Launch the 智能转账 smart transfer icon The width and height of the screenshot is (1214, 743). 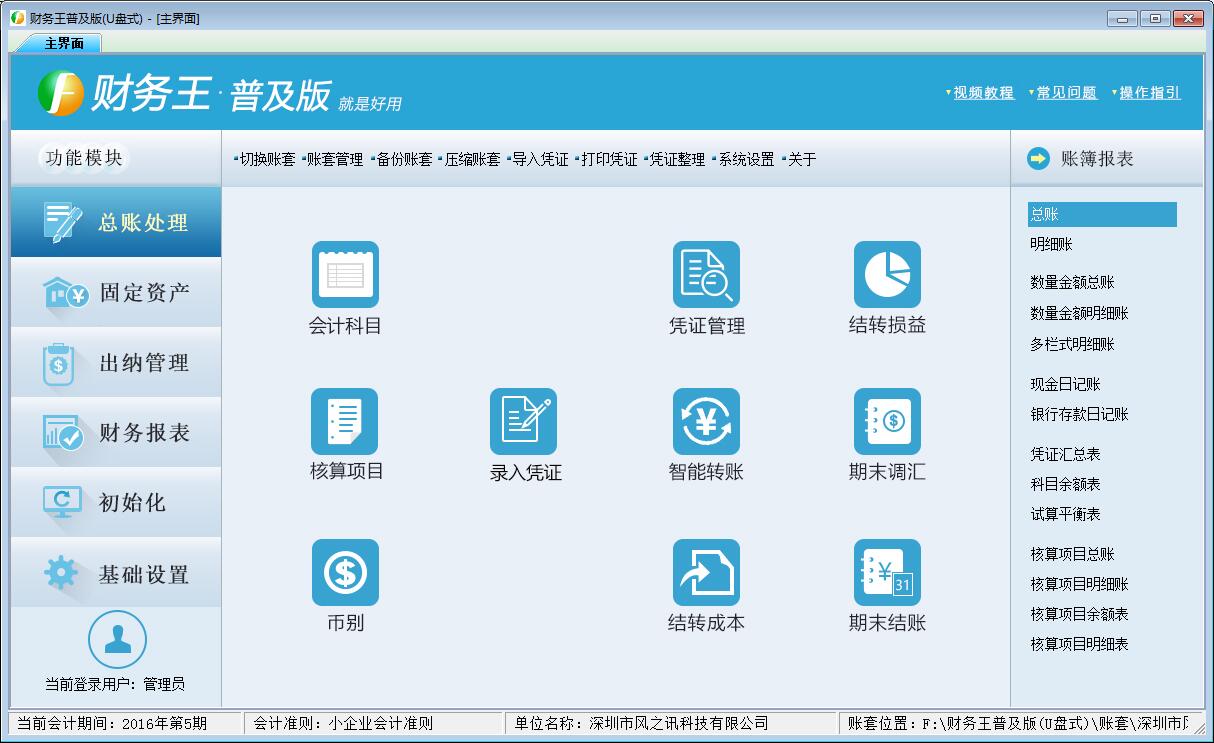pos(706,421)
